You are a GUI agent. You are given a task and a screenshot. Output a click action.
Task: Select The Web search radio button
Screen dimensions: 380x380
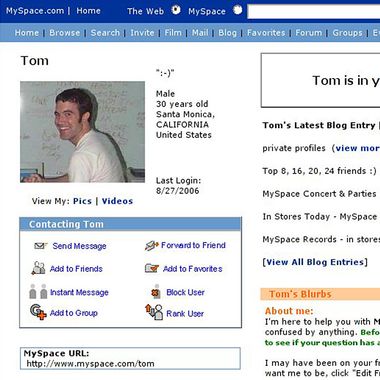pyautogui.click(x=176, y=10)
